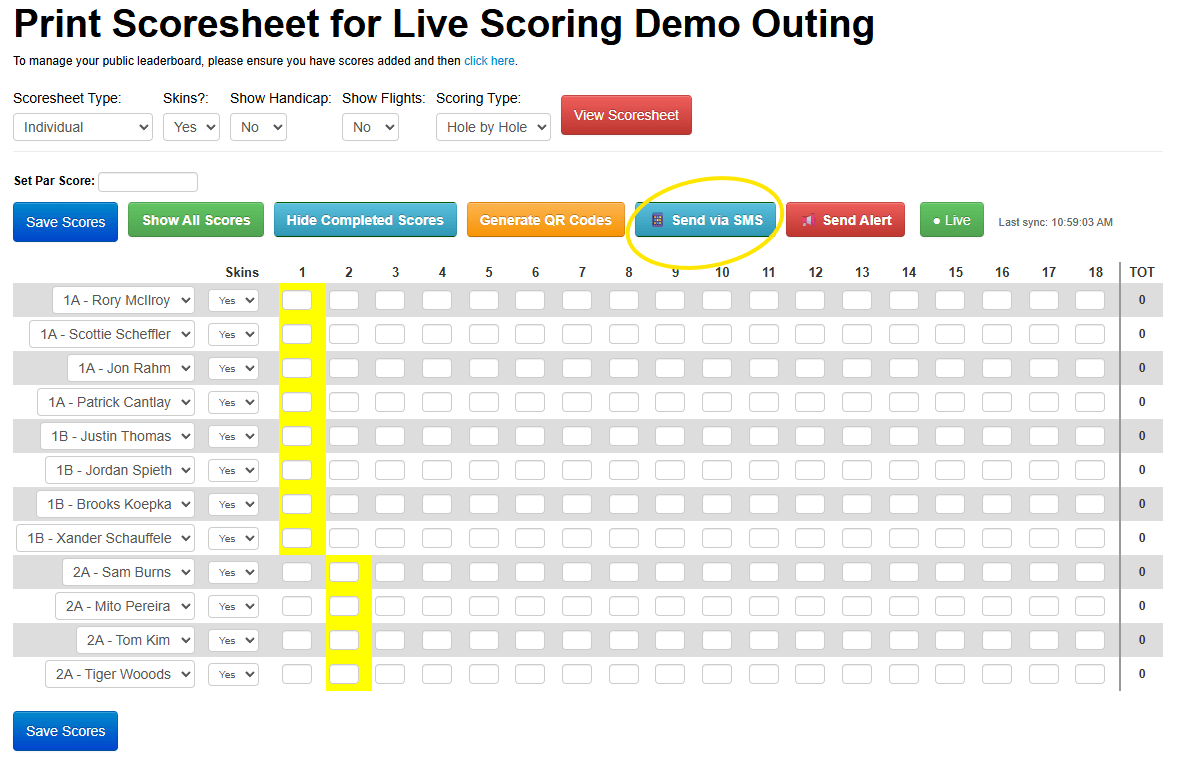Click Brooks Koepka's hole 12 score box
Screen dimensions: 1182x766
pos(810,504)
